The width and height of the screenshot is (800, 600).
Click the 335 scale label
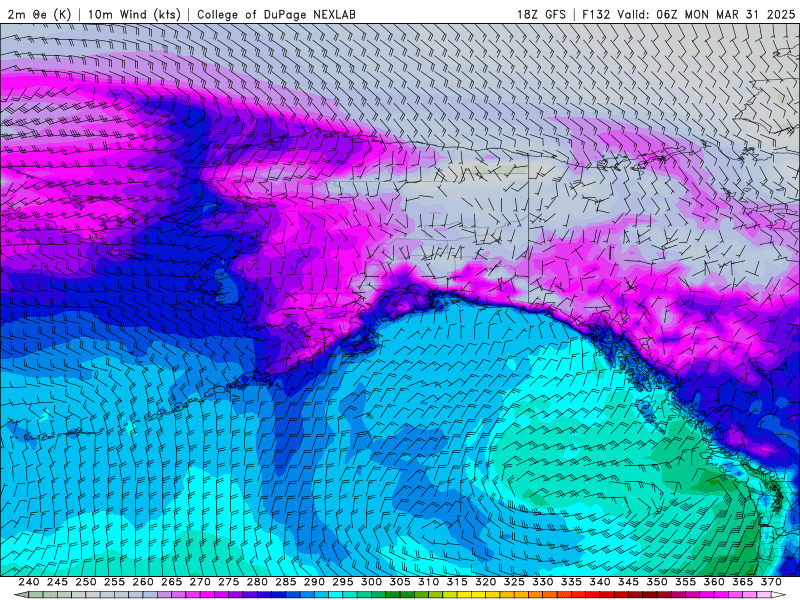571,582
